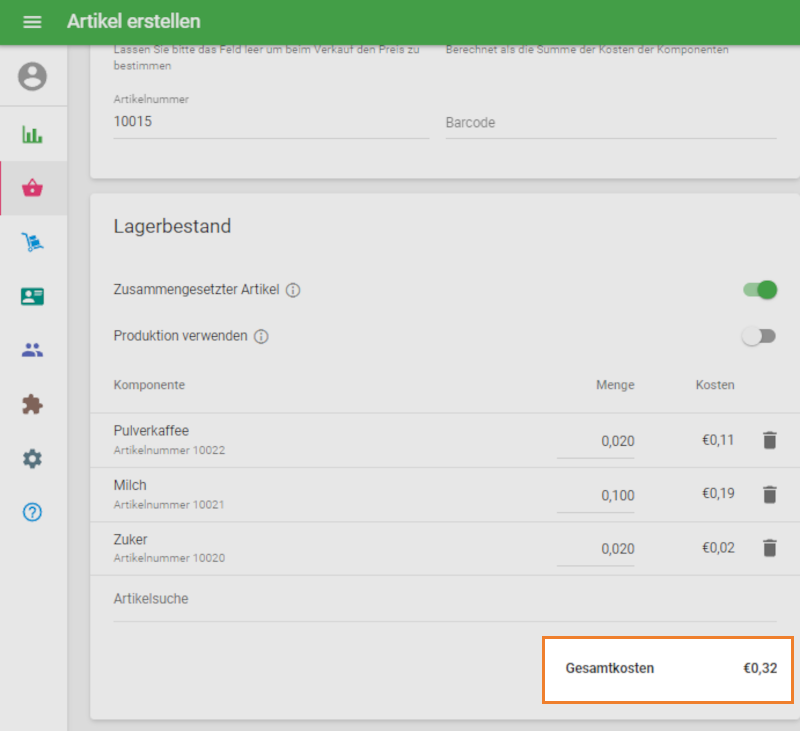Screen dimensions: 800x731
Task: Delete the Pulverkaffee component
Action: (769, 440)
